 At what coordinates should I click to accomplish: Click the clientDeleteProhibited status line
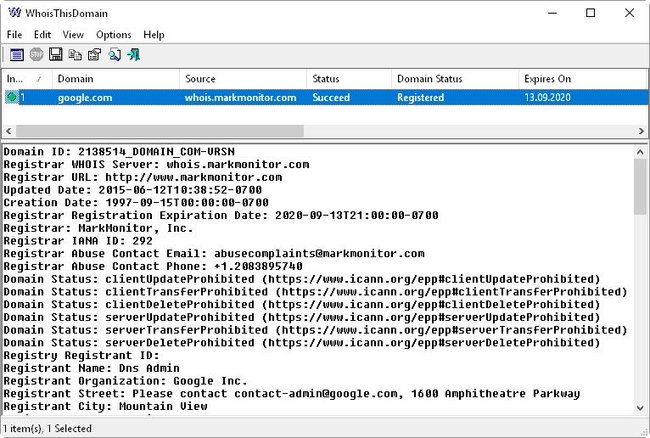302,305
